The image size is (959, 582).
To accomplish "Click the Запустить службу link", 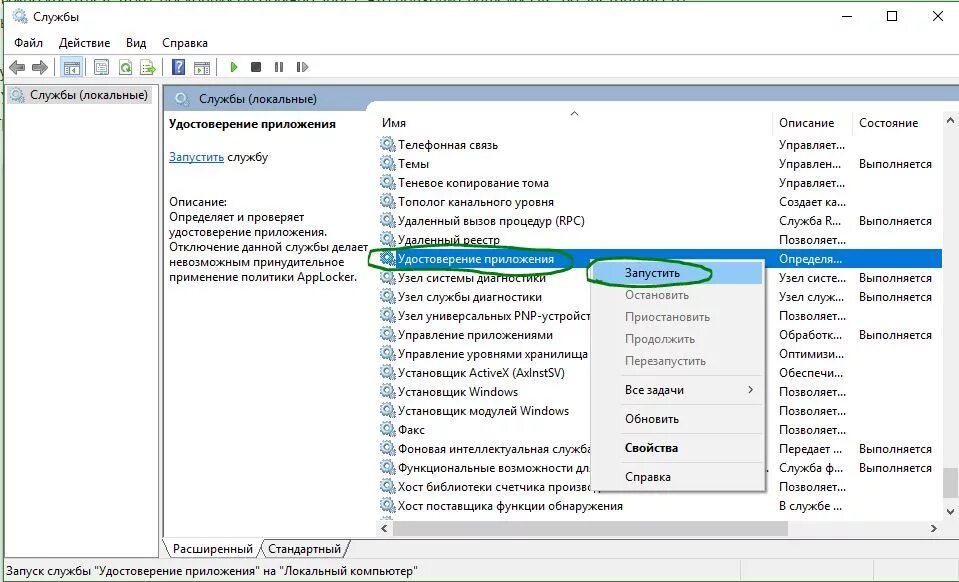I will tap(196, 157).
